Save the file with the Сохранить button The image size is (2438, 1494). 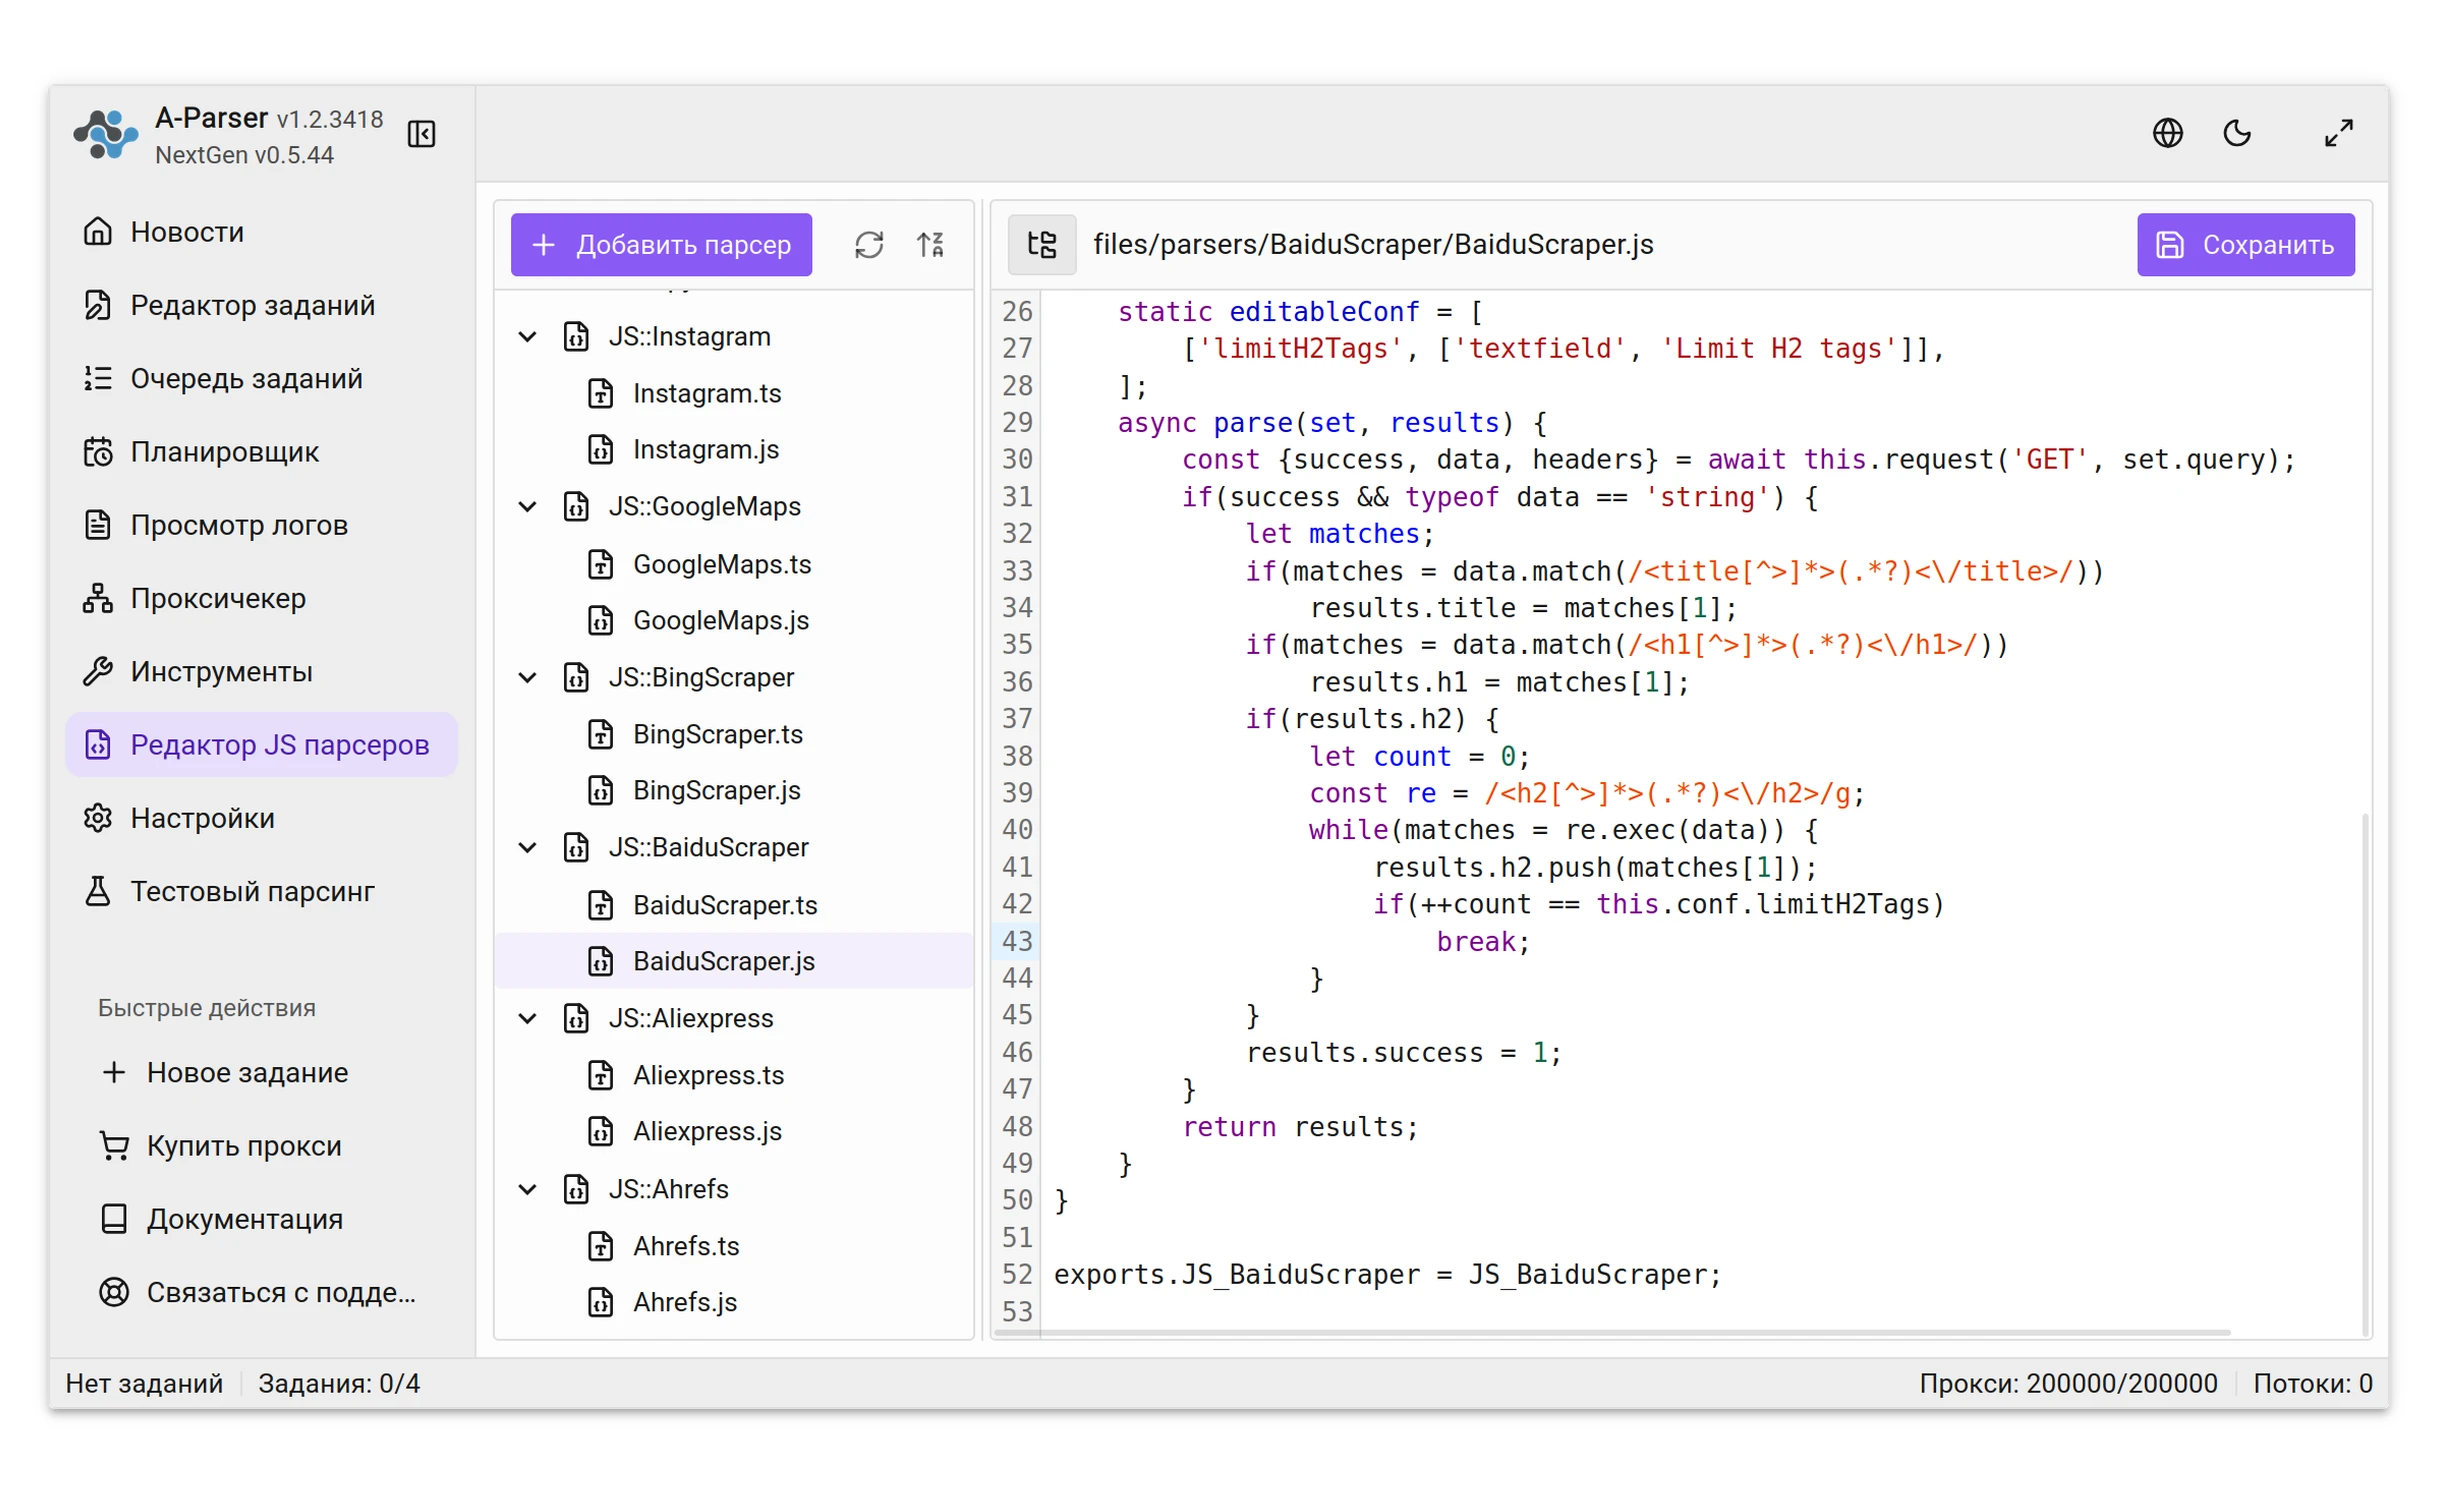[x=2244, y=244]
